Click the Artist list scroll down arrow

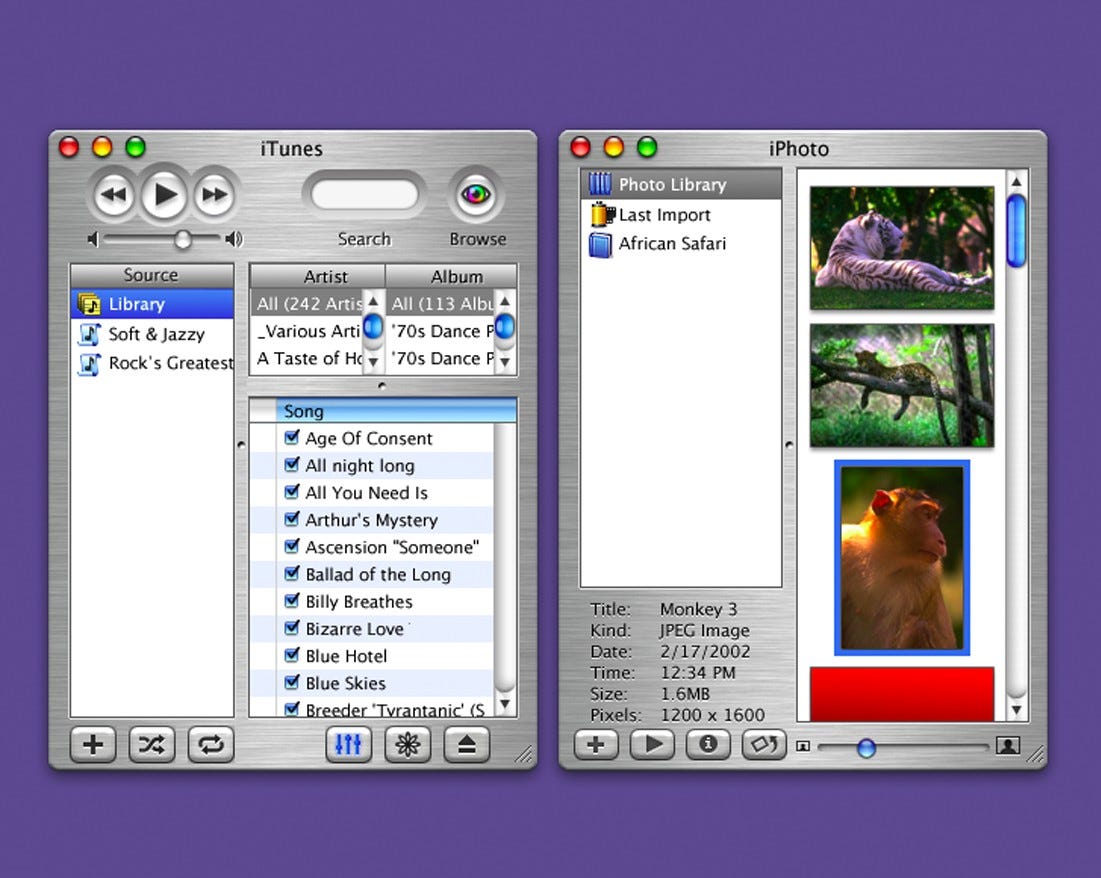[374, 362]
